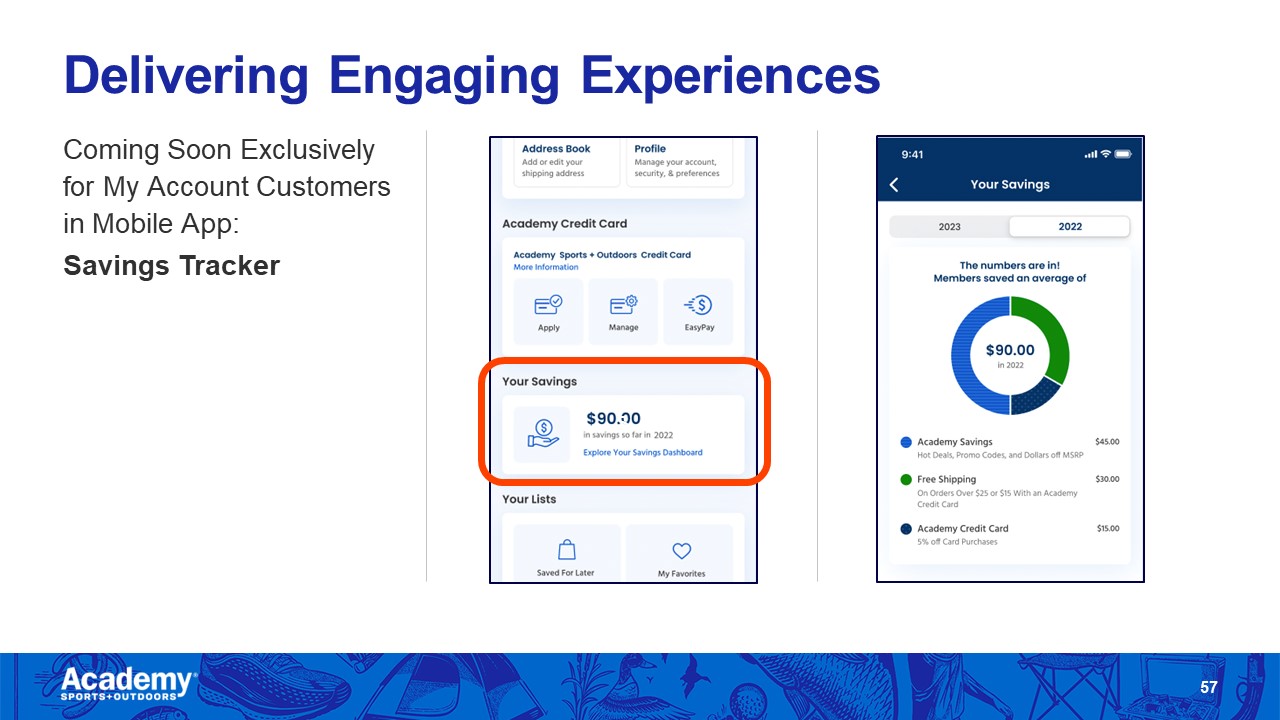
Task: Click the $90.00 savings-so-far amount
Action: point(613,419)
